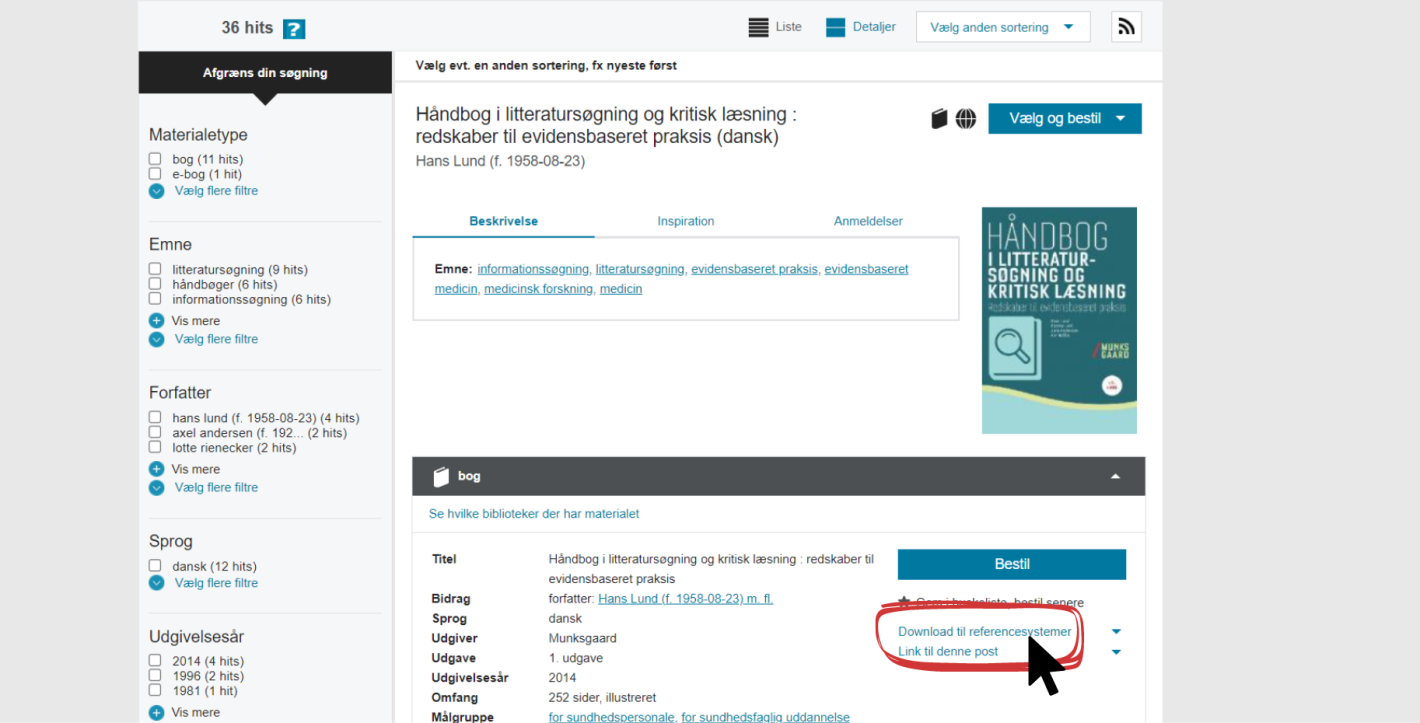Open Download til referencesystemer link
Viewport: 1420px width, 723px height.
(985, 632)
